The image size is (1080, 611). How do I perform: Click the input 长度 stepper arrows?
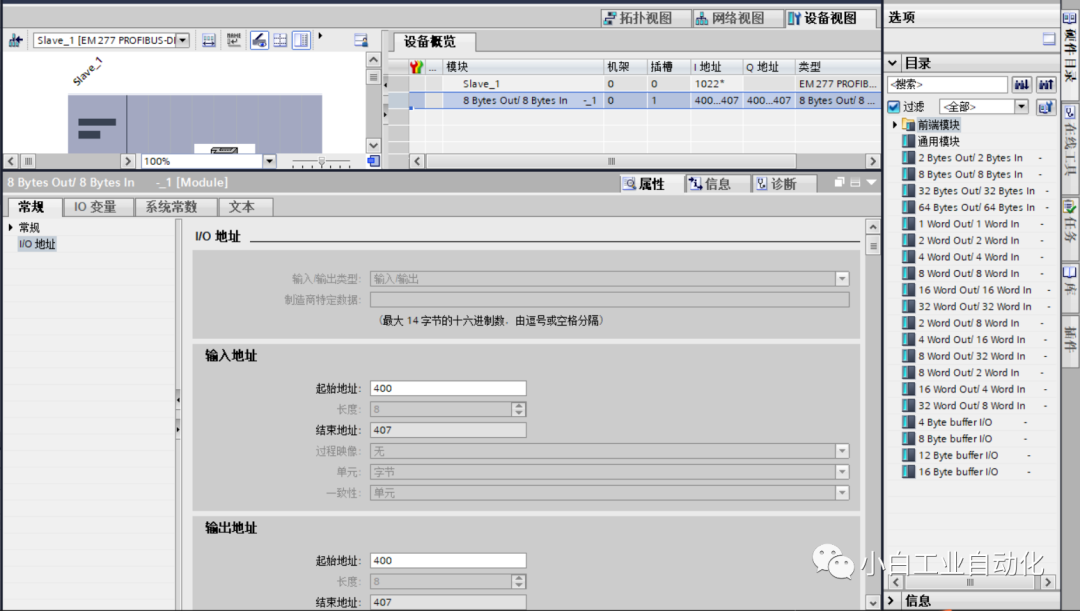519,409
